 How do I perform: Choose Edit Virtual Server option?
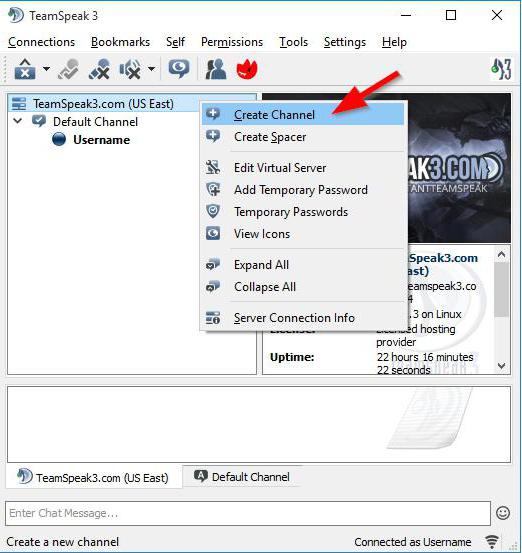303,168
